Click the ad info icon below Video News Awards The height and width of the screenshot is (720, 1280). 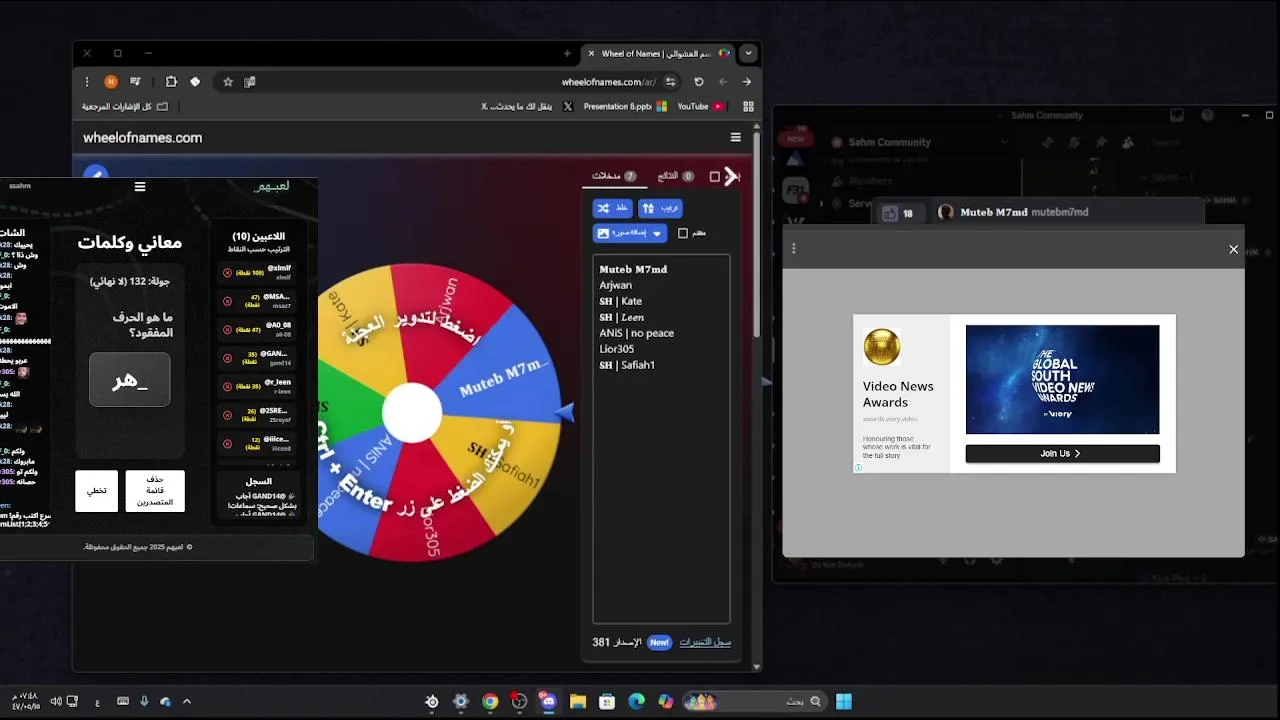[x=858, y=467]
